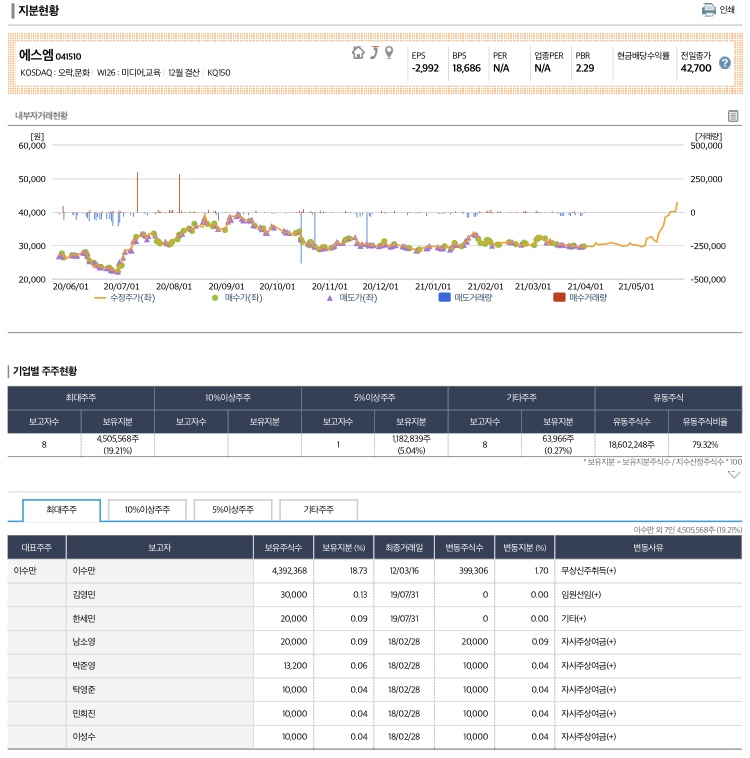Screen dimensions: 750x758
Task: Click the map location pin icon
Action: 389,53
